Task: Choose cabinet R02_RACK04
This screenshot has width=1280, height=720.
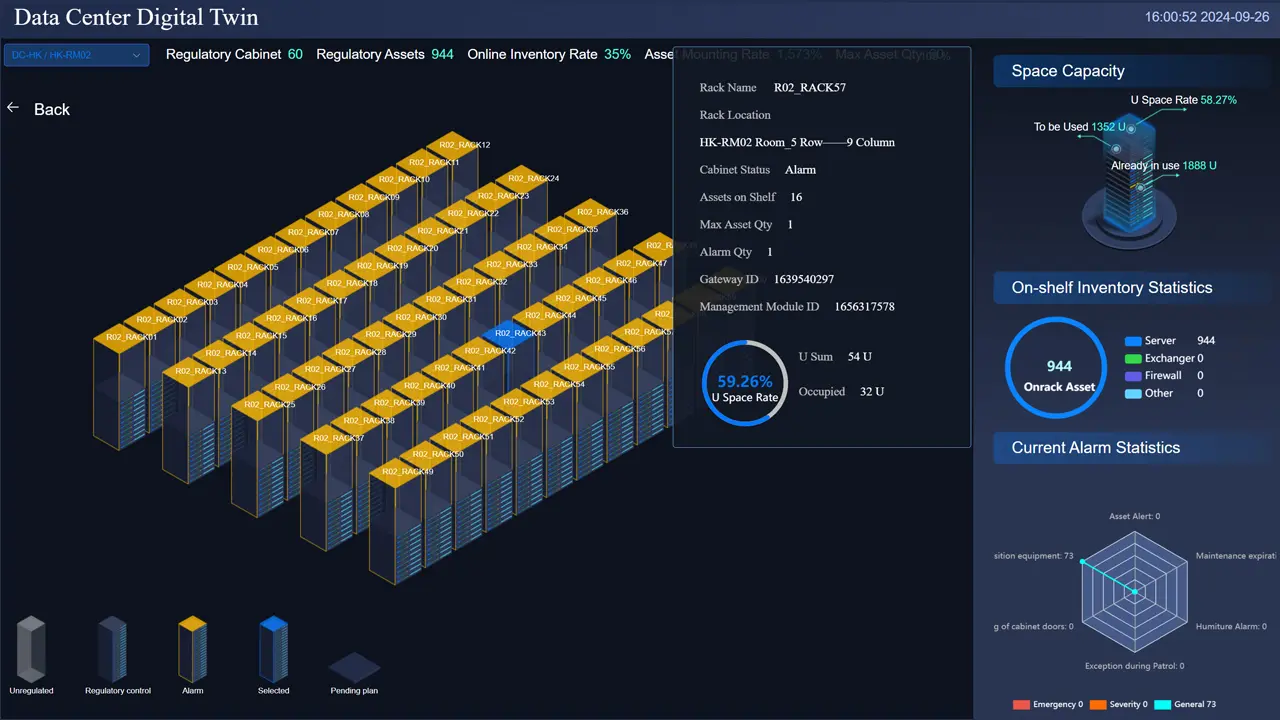Action: pos(223,284)
